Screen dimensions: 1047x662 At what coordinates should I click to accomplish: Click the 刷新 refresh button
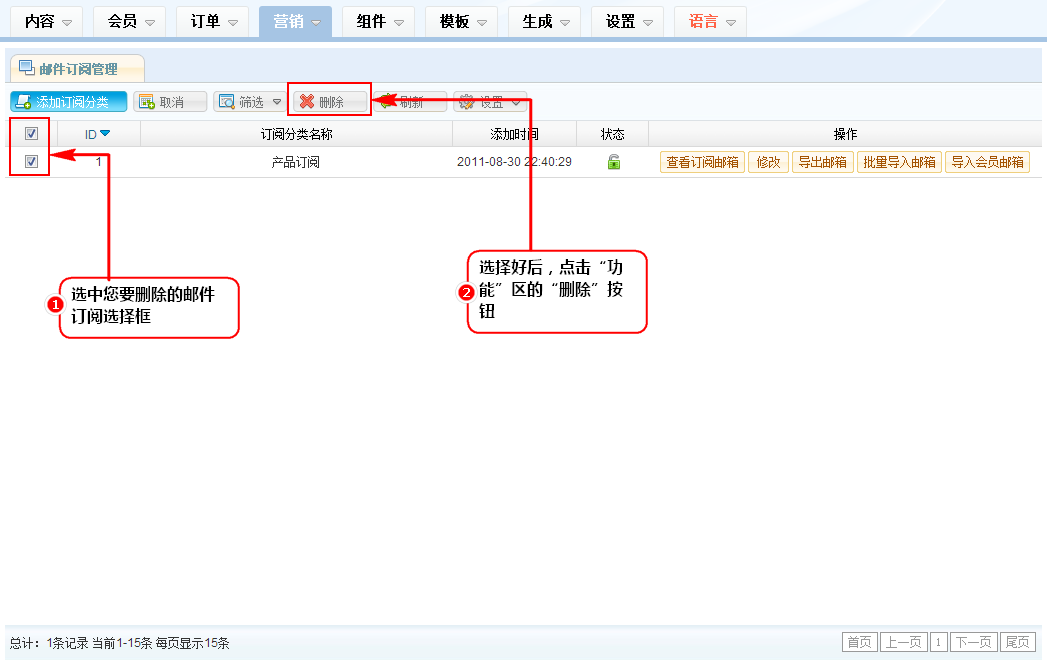point(410,102)
